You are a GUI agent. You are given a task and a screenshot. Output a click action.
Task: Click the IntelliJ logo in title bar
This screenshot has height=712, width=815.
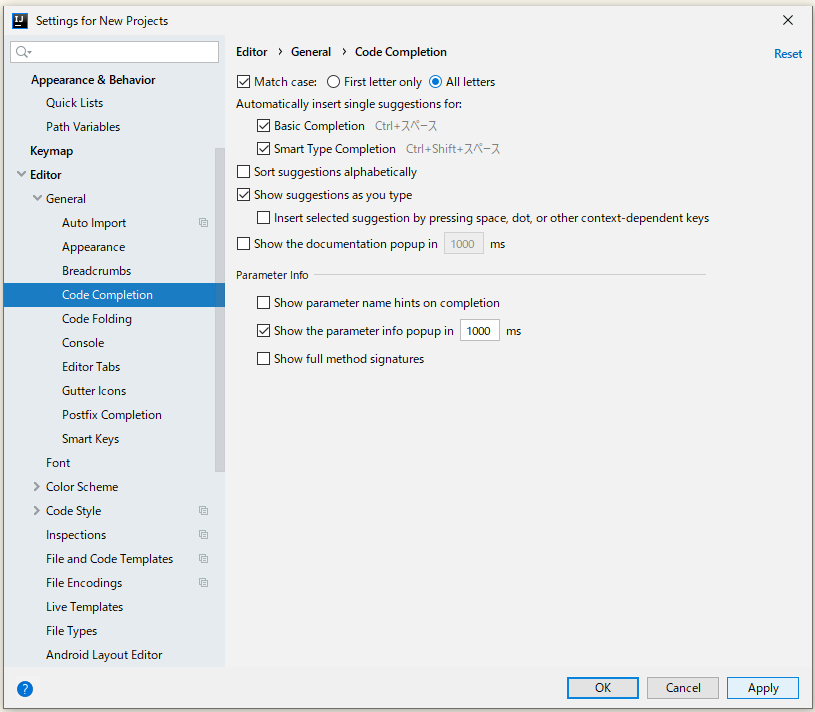tap(20, 21)
